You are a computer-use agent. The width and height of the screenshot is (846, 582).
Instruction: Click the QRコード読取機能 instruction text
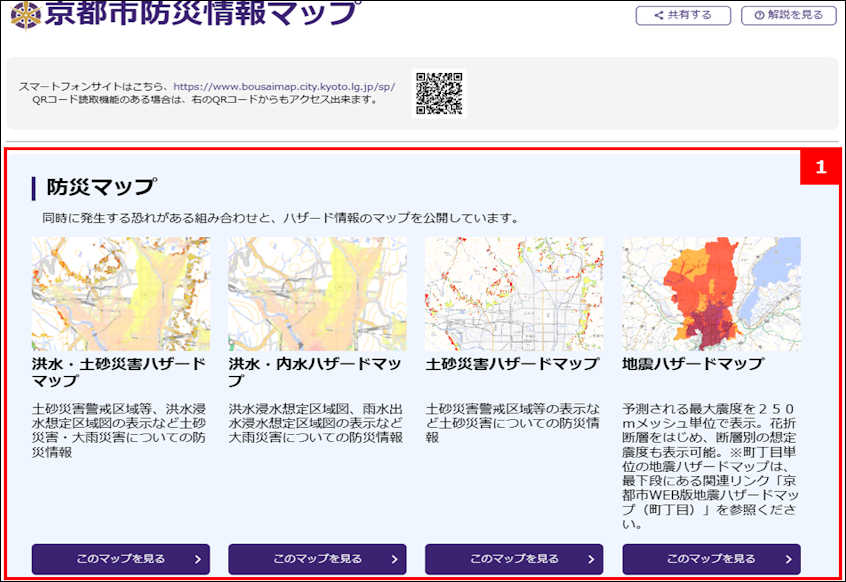coord(204,100)
